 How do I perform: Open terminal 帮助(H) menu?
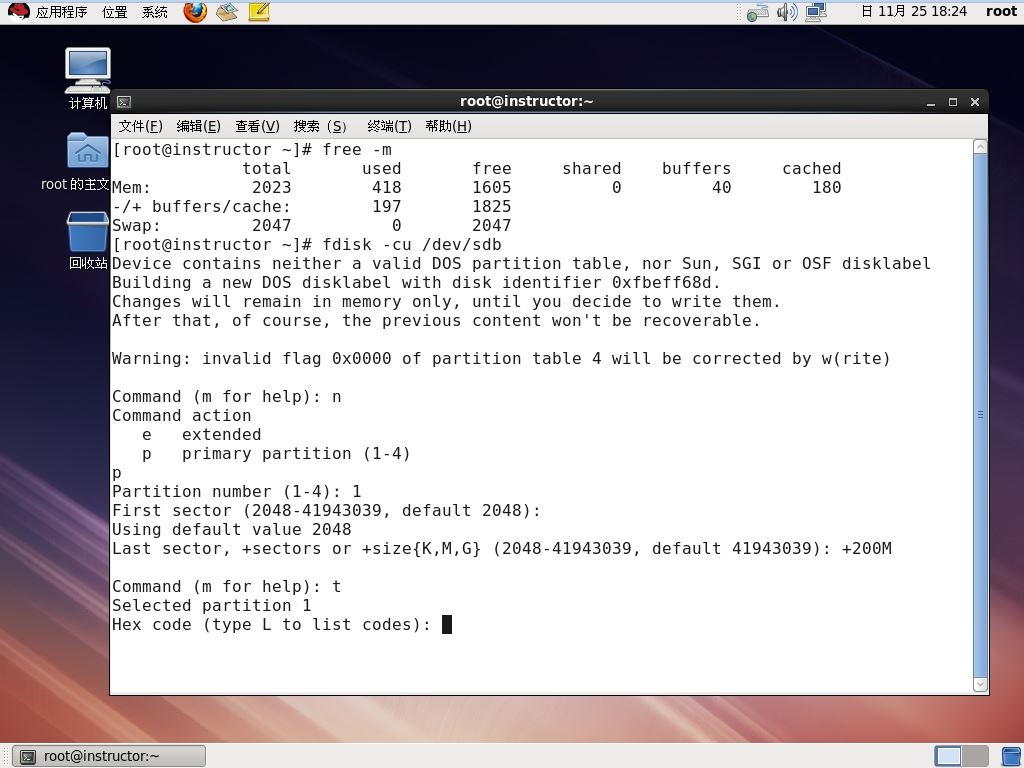click(x=448, y=126)
